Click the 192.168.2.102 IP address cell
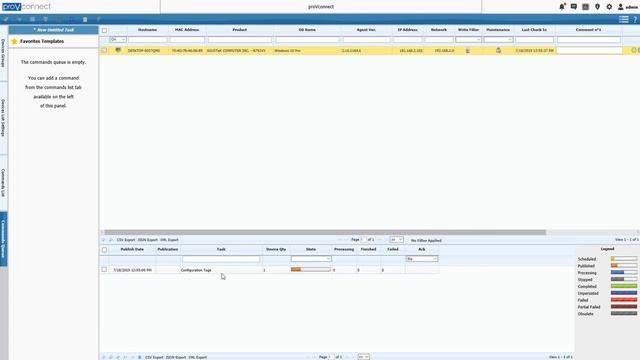This screenshot has height=360, width=640. pos(411,51)
